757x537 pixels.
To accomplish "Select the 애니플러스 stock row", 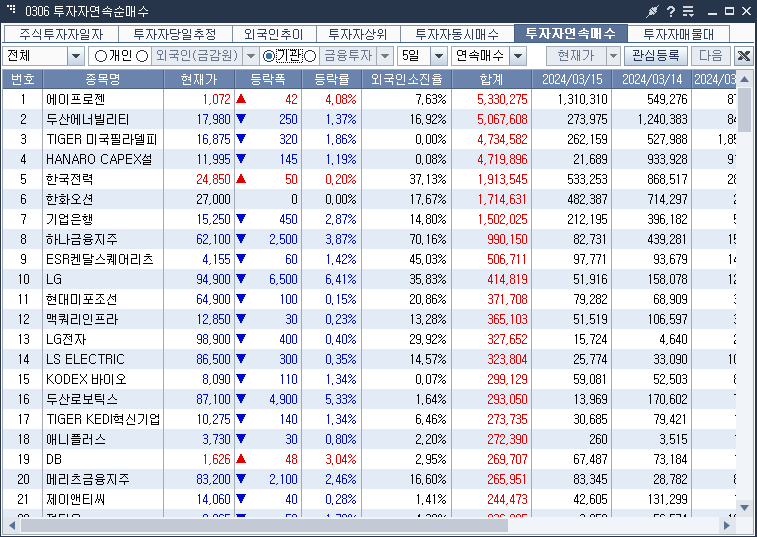I will 369,439.
